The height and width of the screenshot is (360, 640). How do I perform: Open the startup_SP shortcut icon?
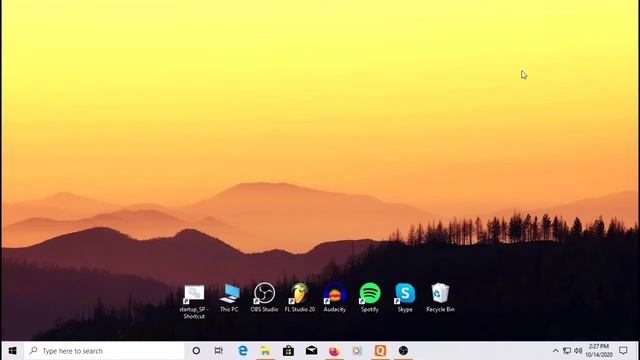(x=194, y=301)
